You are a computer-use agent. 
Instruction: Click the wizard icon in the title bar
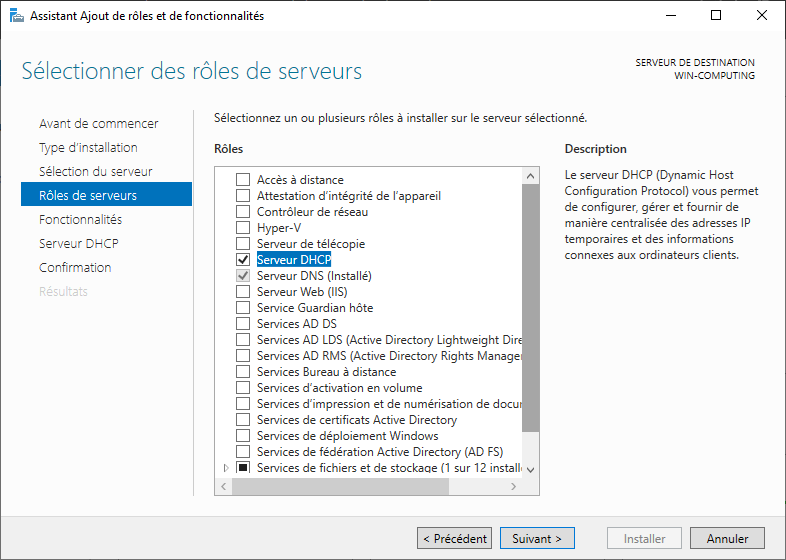click(16, 16)
